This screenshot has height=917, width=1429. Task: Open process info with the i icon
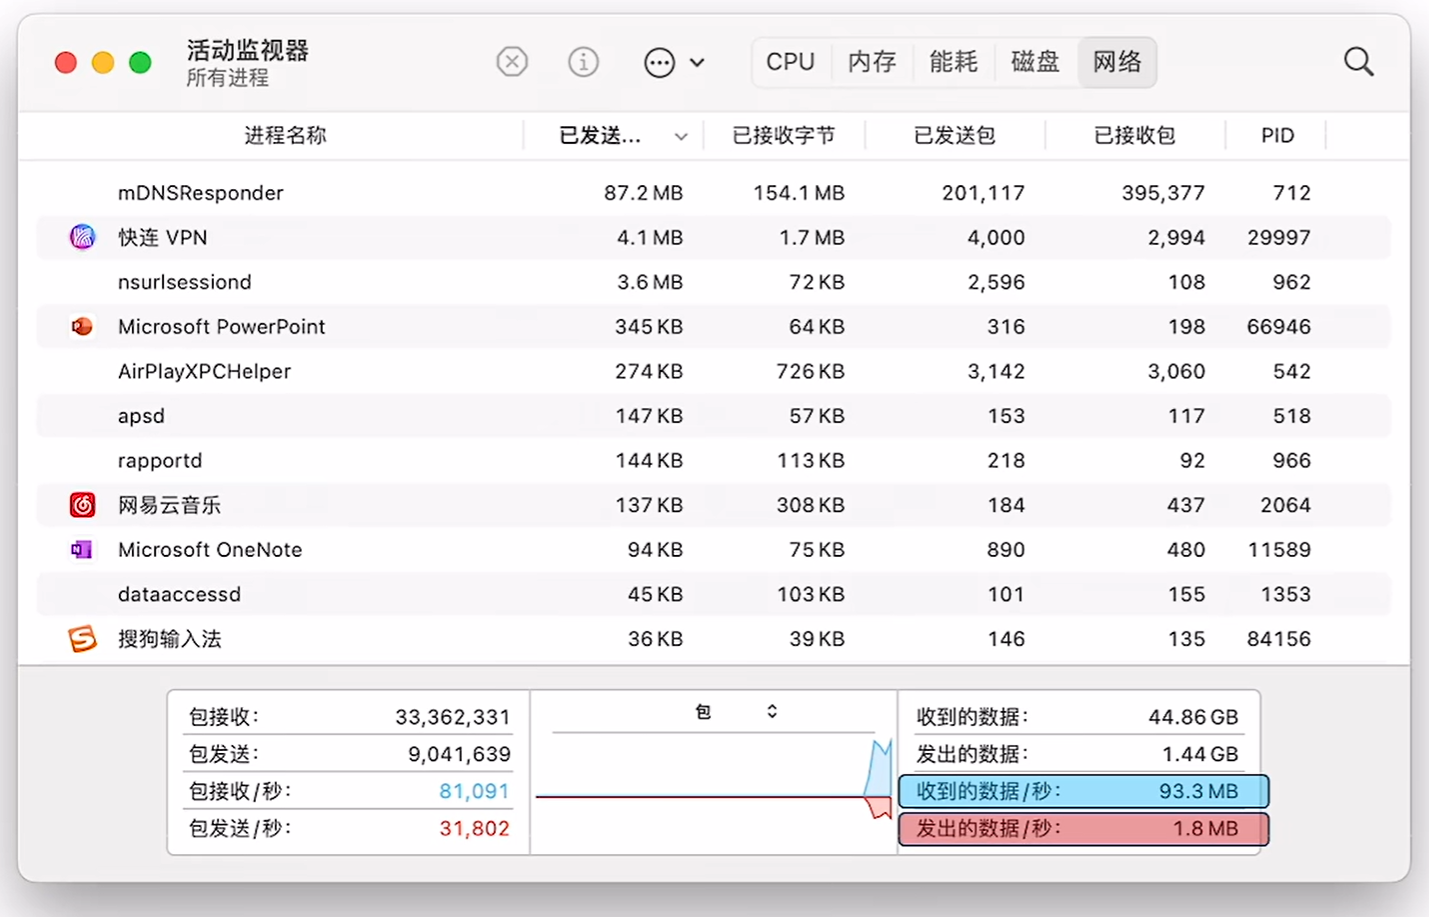[583, 62]
